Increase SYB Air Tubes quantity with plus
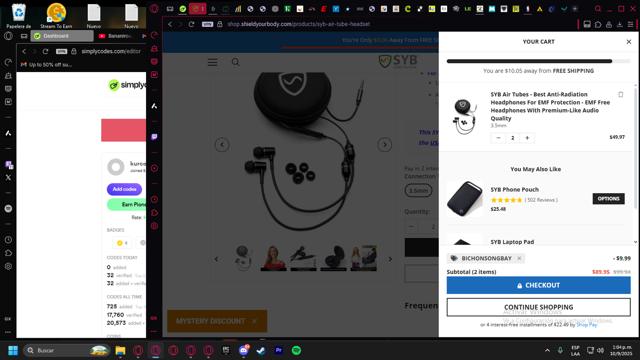 (x=527, y=138)
